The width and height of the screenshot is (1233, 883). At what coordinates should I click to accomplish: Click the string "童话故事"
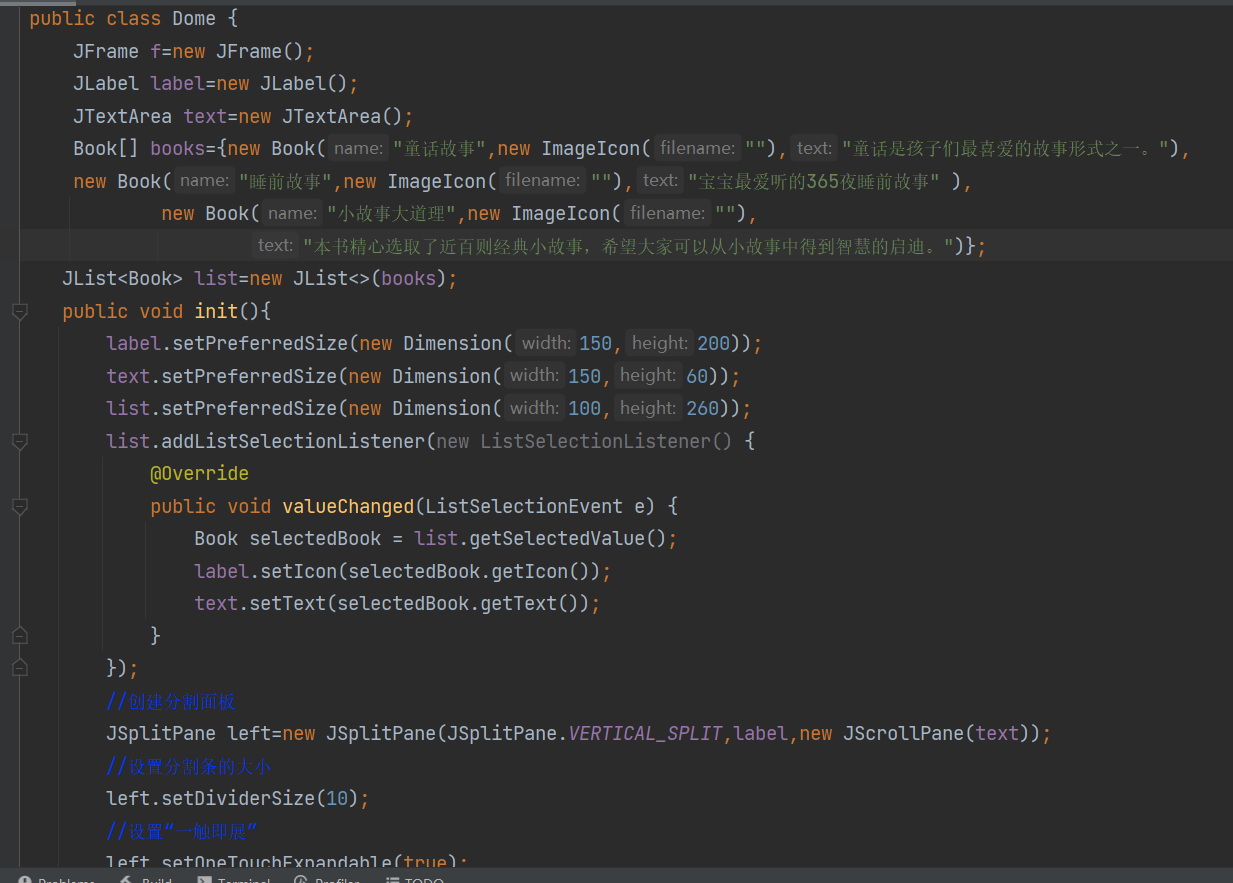point(440,148)
